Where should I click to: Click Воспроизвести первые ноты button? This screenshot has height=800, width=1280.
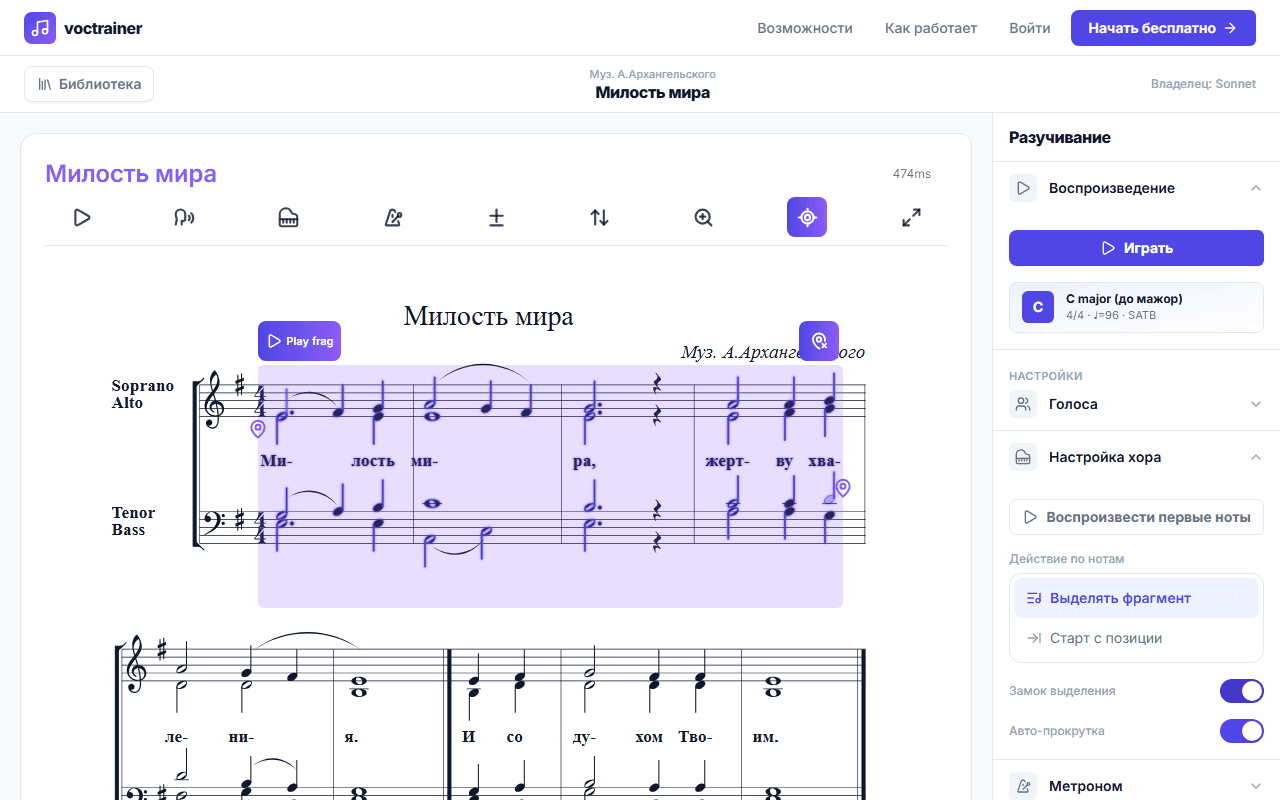tap(1136, 518)
